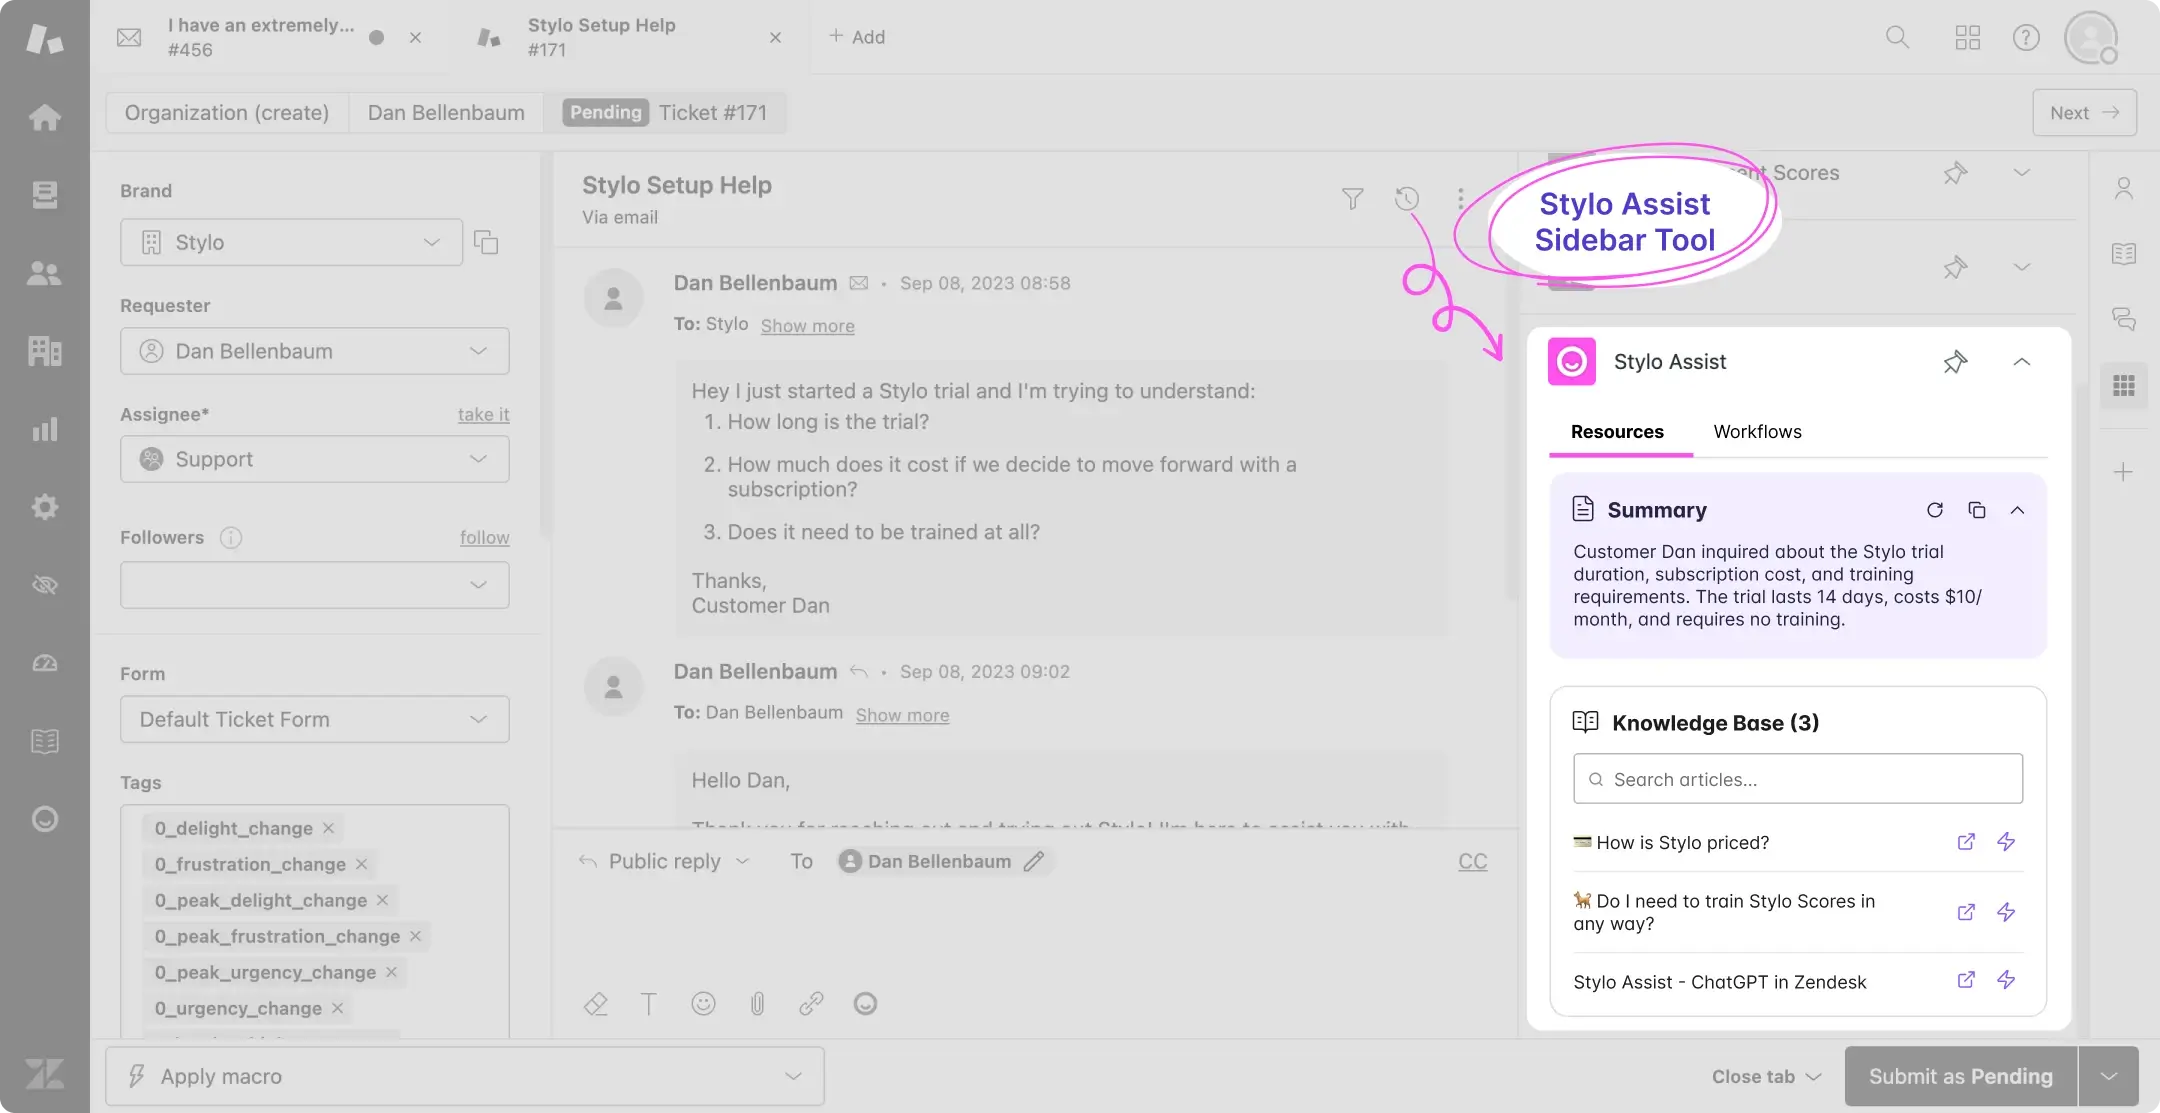Remove the 0_peak_urgency_change tag
This screenshot has width=2160, height=1113.
point(391,972)
